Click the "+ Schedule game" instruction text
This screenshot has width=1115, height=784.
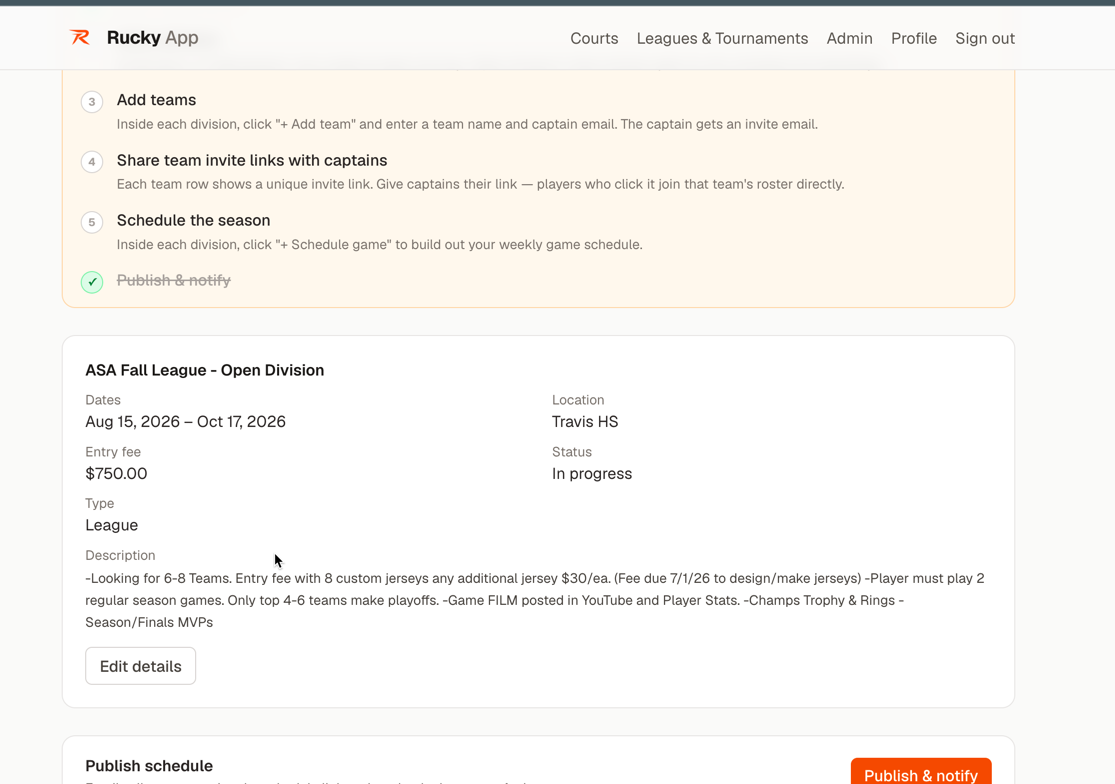coord(380,245)
